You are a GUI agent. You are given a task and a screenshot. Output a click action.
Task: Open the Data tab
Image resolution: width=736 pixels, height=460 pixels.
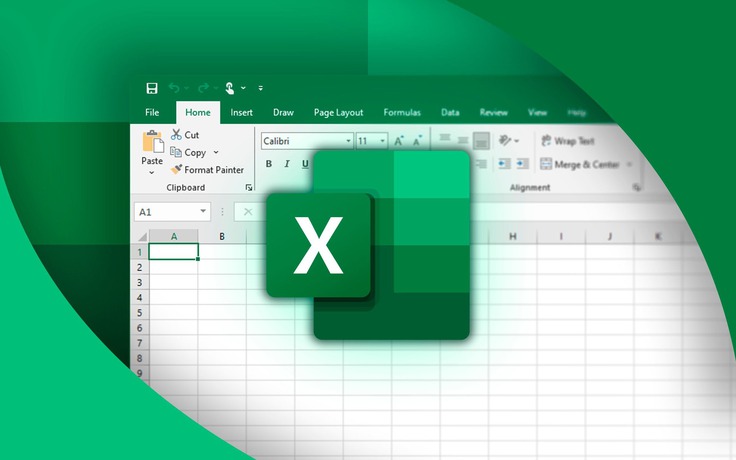click(x=450, y=112)
